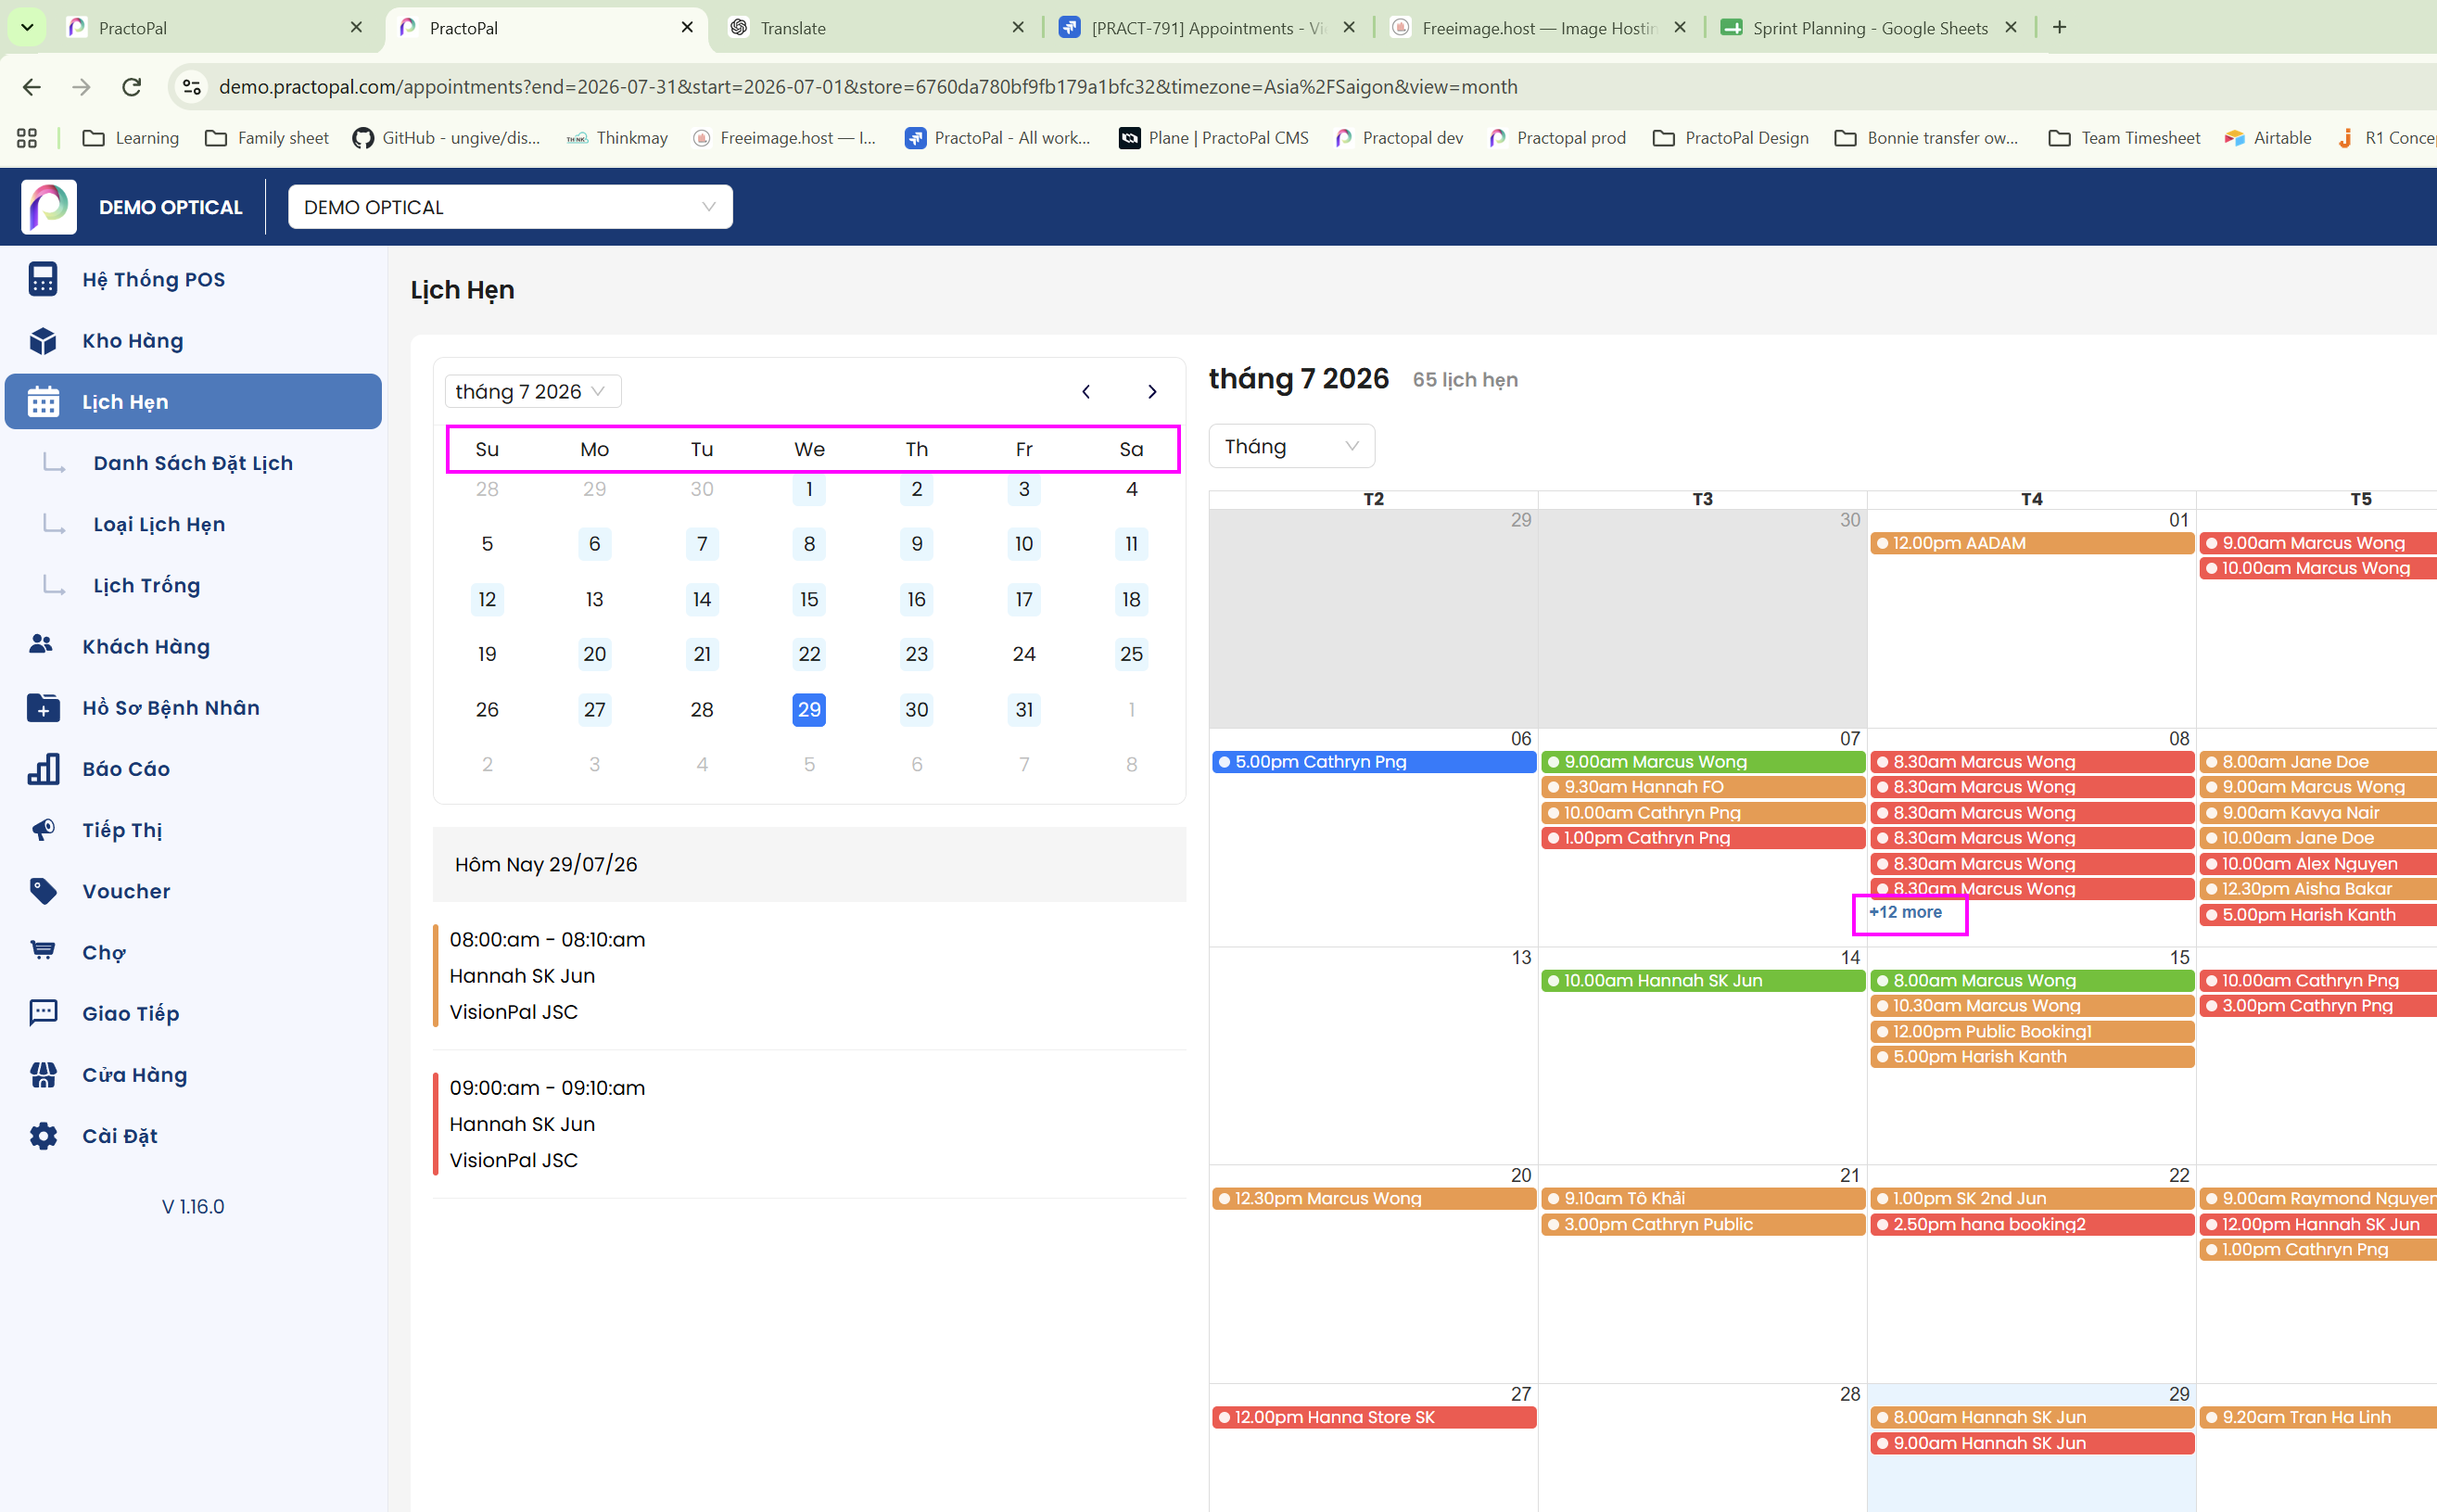This screenshot has width=2437, height=1512.
Task: Go to previous month in mini calendar
Action: pyautogui.click(x=1086, y=392)
